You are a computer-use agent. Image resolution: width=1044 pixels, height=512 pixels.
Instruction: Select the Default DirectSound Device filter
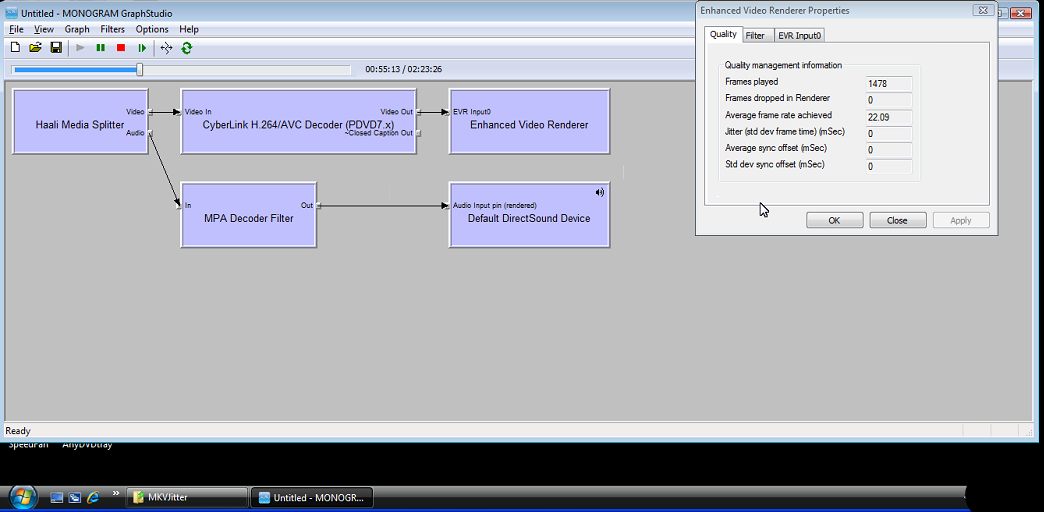click(x=529, y=215)
